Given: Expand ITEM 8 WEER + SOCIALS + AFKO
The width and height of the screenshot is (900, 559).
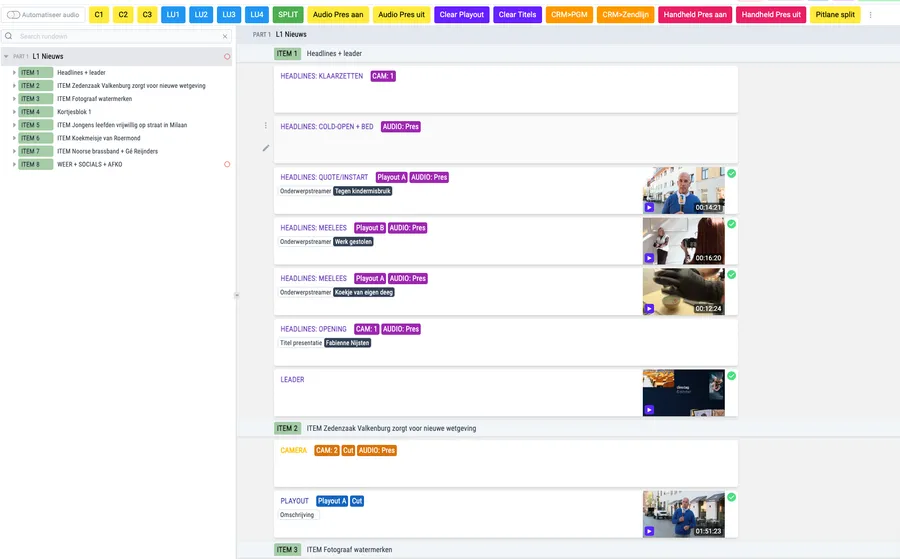Looking at the screenshot, I should coord(14,164).
